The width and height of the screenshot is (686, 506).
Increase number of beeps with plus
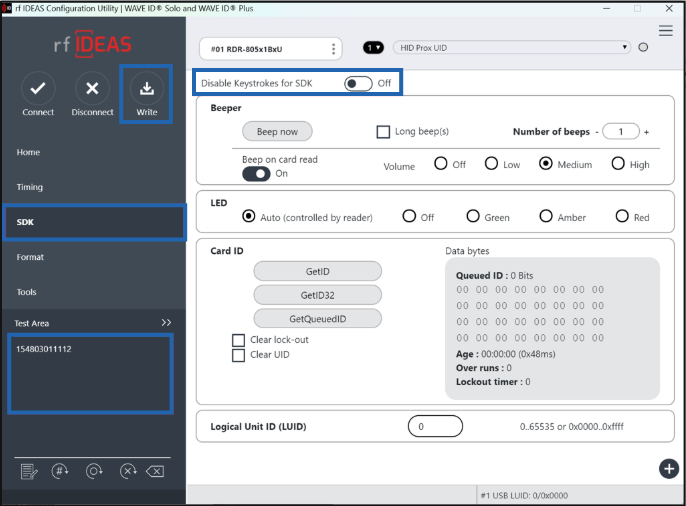[646, 132]
